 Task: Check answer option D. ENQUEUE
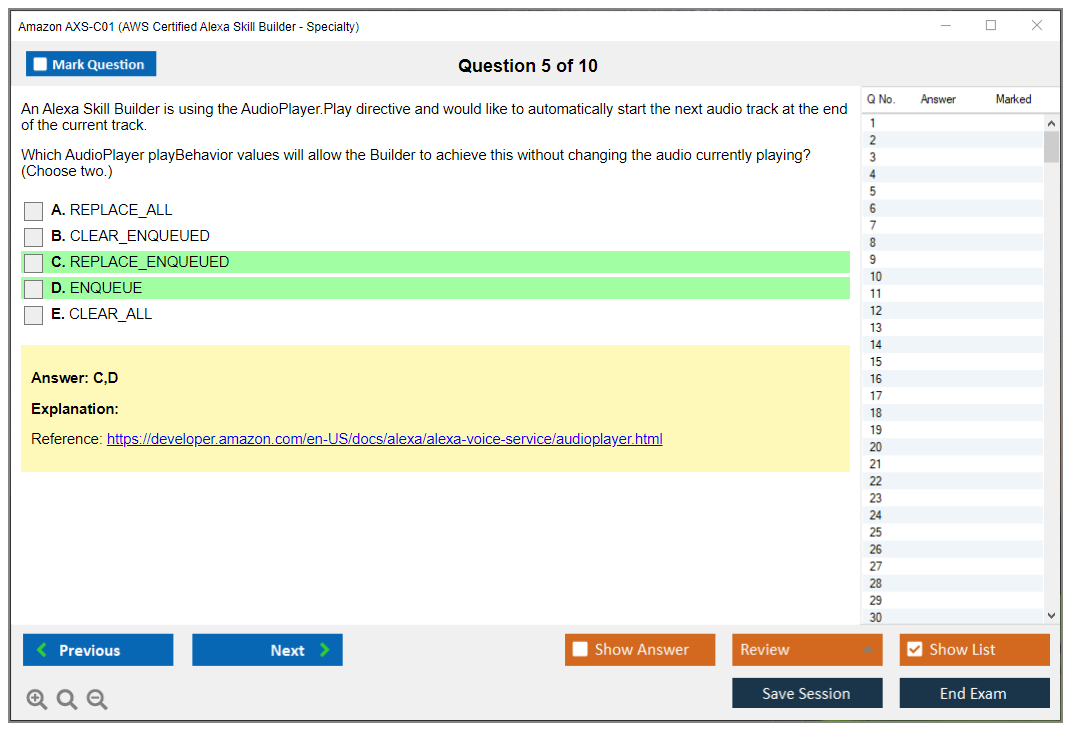pos(34,289)
